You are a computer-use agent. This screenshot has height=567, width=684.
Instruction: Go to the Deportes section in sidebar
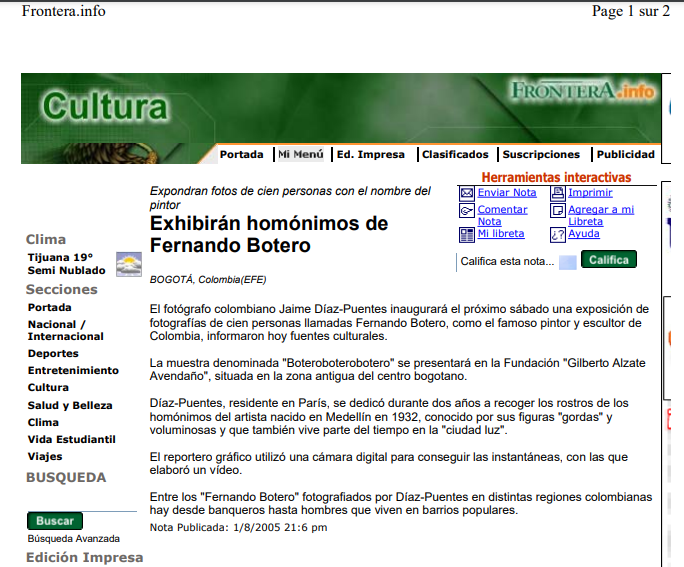coord(53,354)
